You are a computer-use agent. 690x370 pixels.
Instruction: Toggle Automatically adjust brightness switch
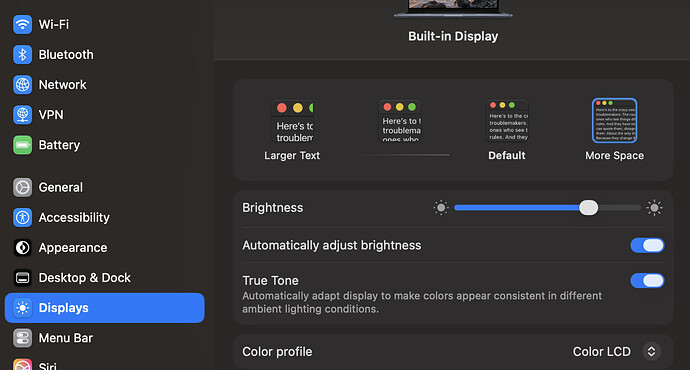[x=647, y=245]
